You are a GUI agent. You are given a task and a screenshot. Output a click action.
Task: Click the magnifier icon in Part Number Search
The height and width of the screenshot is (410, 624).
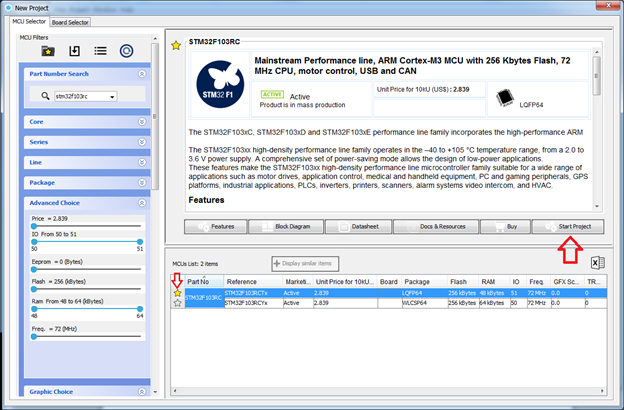pos(45,96)
